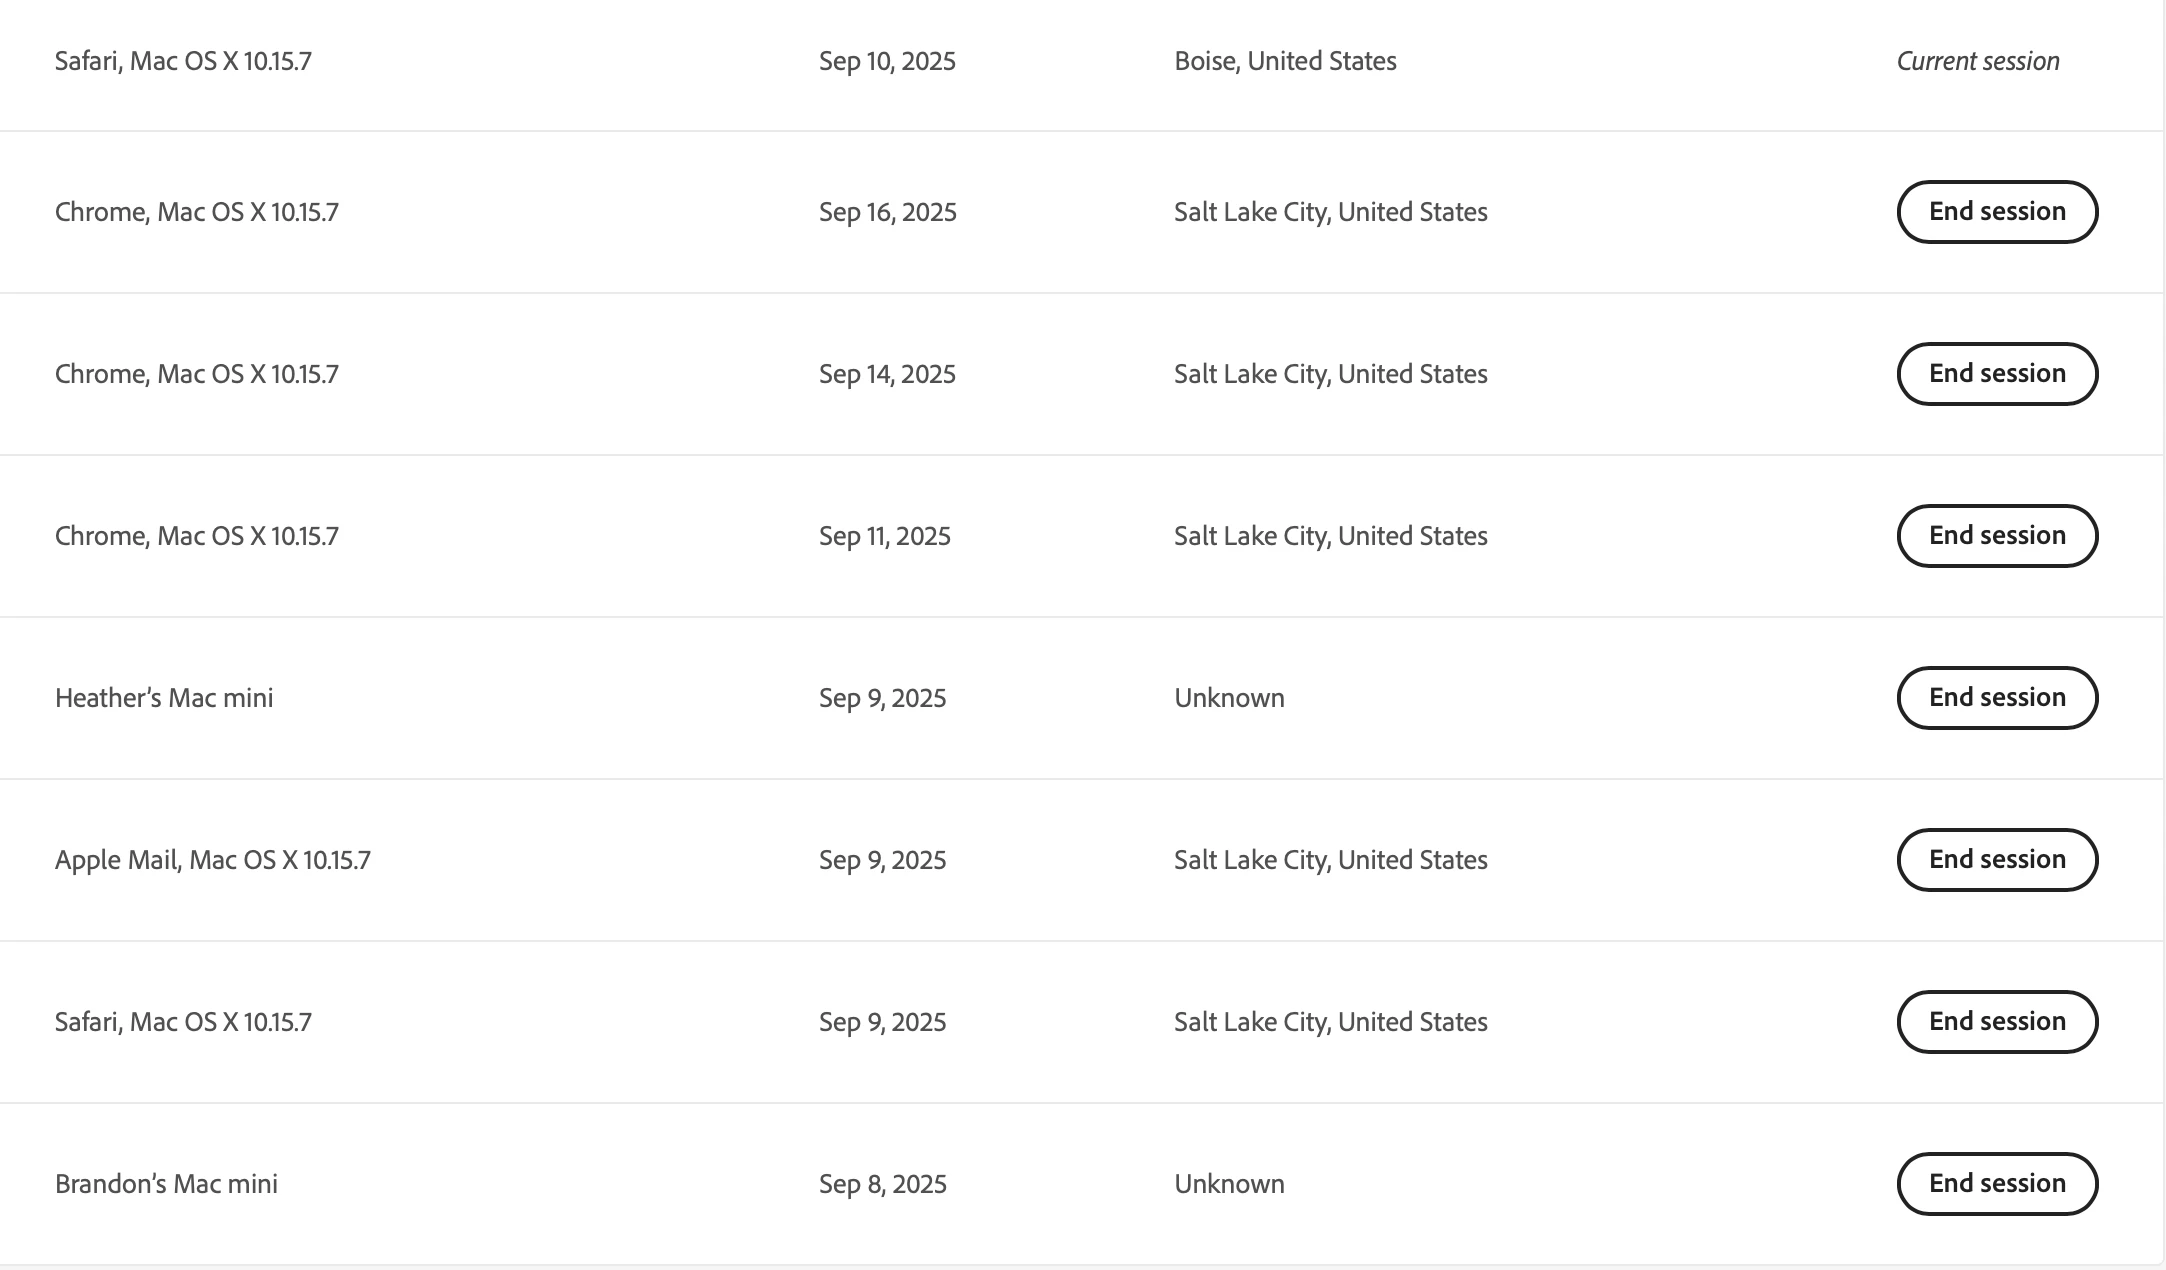Click the Apple Mail, Mac OS X entry
This screenshot has height=1270, width=2166.
(213, 860)
